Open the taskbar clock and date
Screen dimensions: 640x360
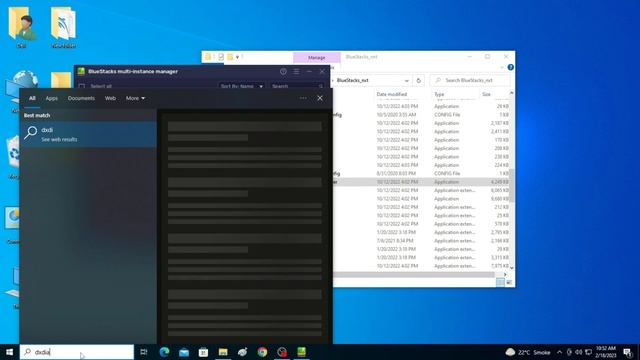606,352
